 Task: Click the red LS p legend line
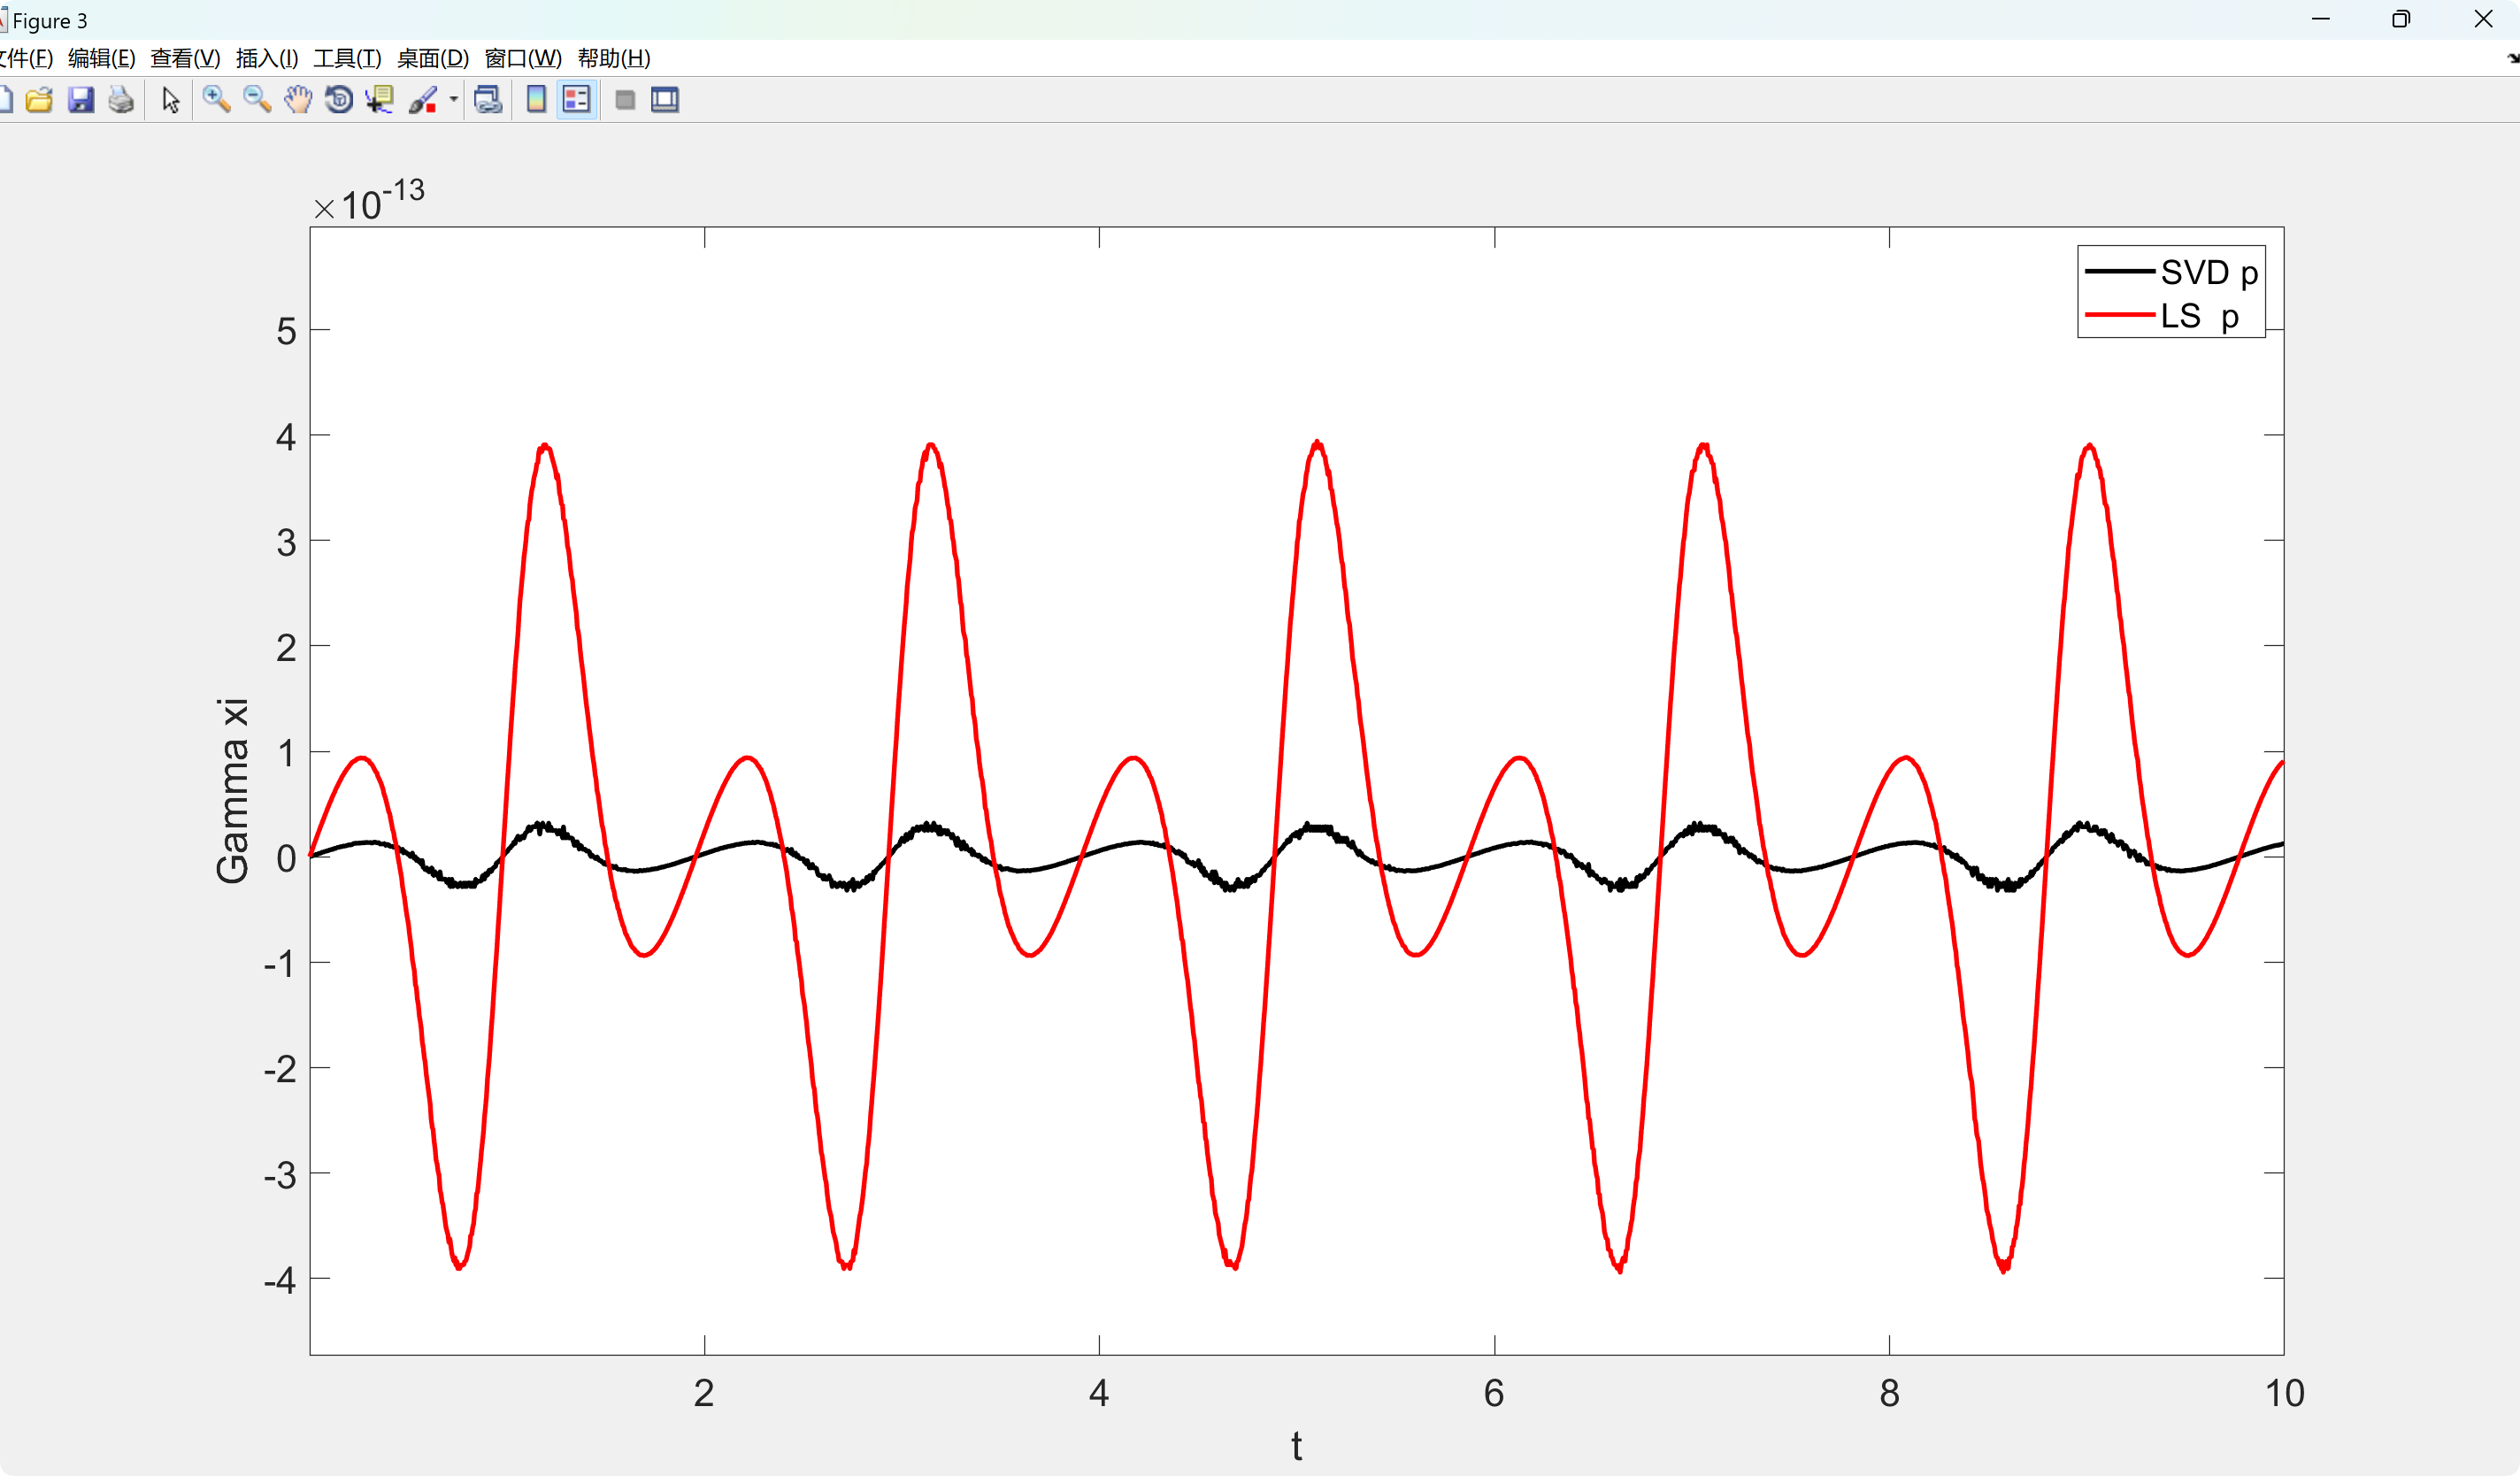(2119, 316)
